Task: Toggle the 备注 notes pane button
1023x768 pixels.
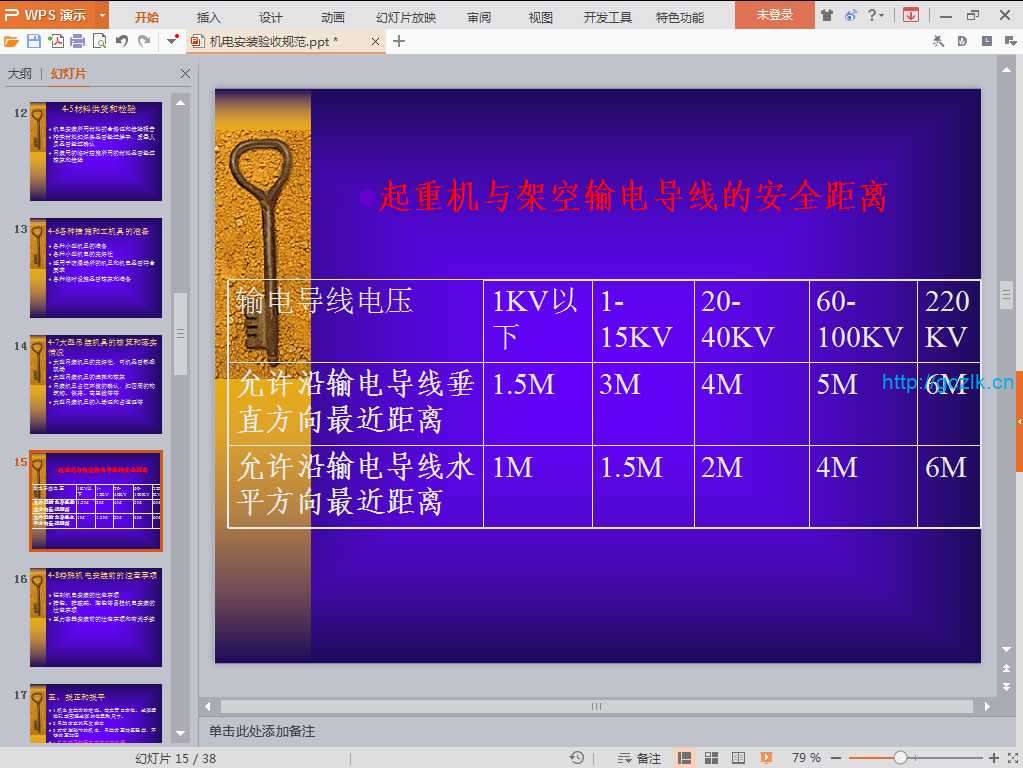Action: tap(640, 758)
